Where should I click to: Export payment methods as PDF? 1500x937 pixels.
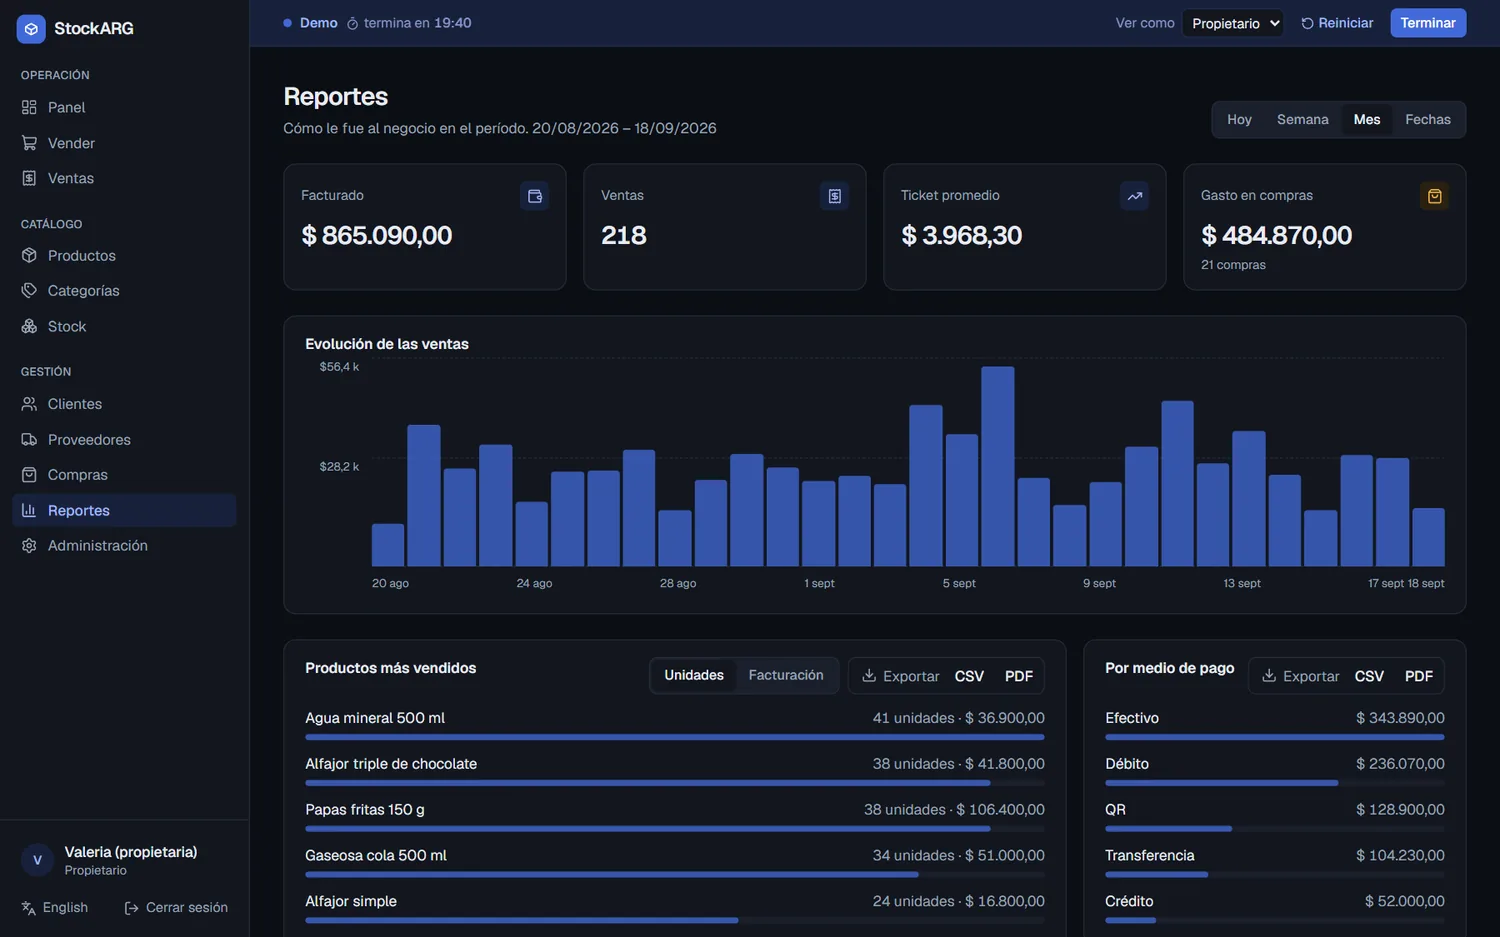(x=1419, y=676)
